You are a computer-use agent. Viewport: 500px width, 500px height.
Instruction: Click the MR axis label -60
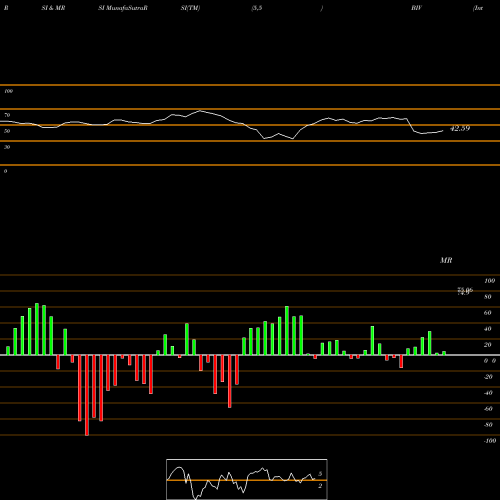click(x=488, y=409)
